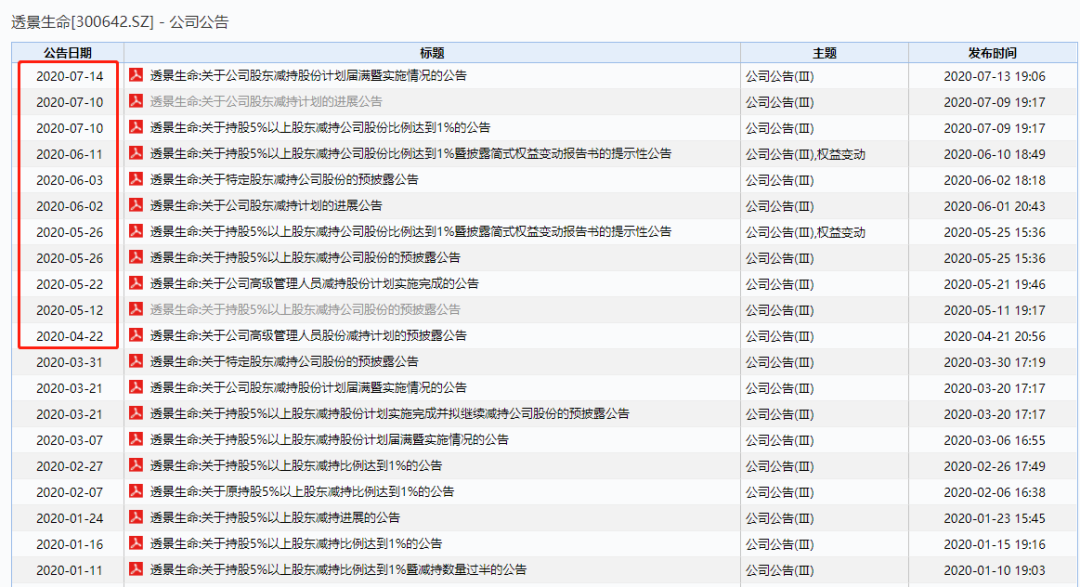Open PDF icon for the 2020-02-27 announcement
The image size is (1080, 587).
coord(136,465)
